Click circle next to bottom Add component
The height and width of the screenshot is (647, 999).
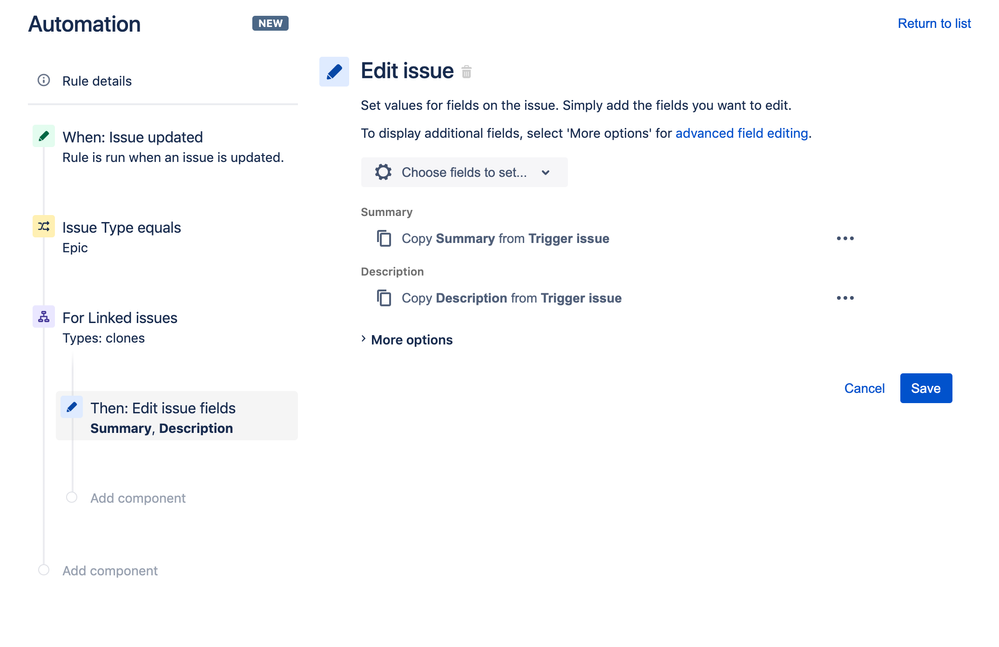click(43, 570)
